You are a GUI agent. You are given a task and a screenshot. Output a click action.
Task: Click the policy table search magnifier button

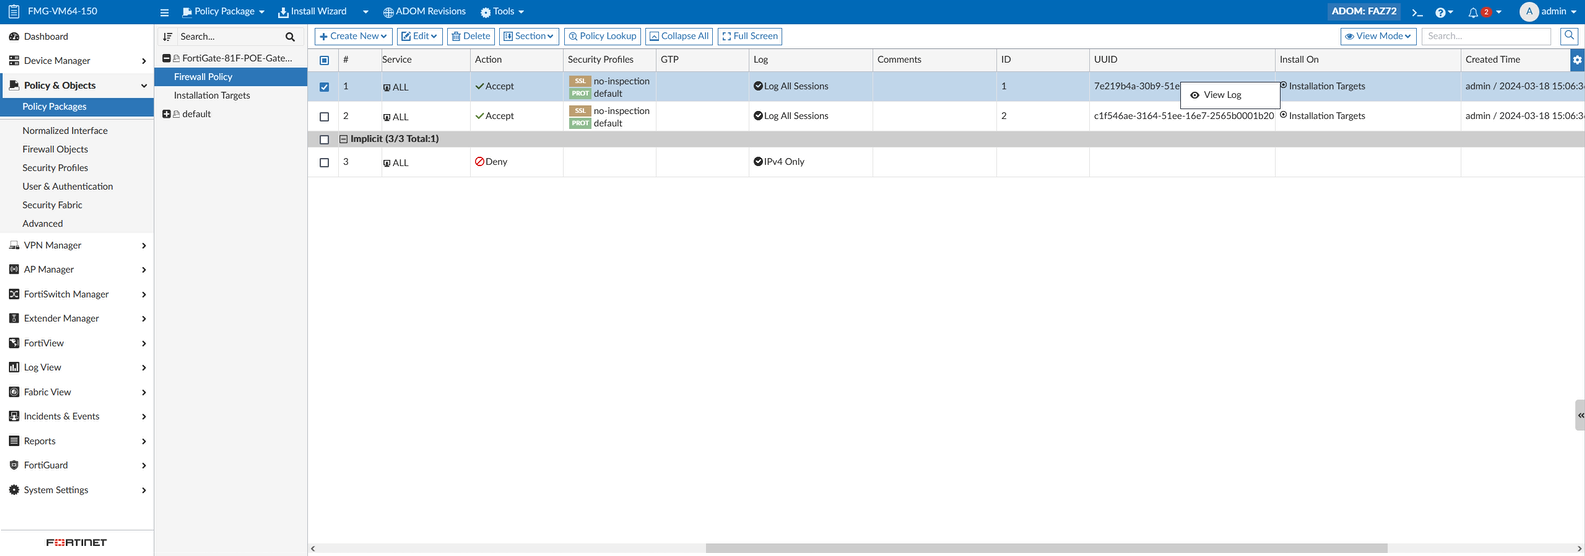1569,36
